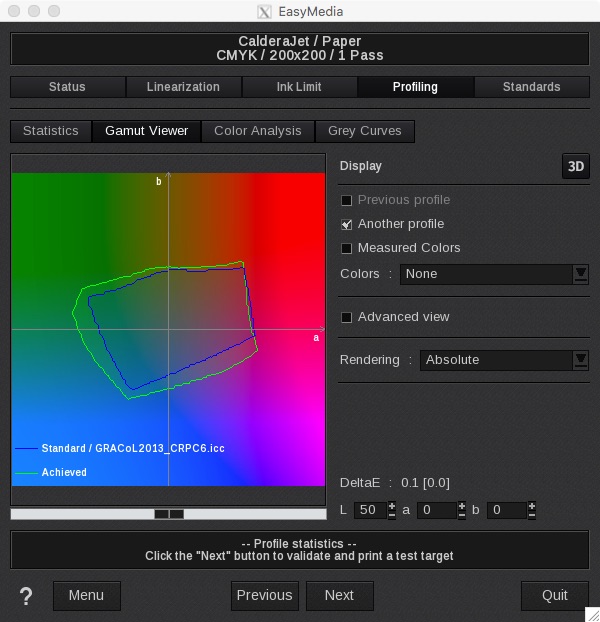Enable the Measured Colors checkbox
Image resolution: width=600 pixels, height=622 pixels.
click(x=347, y=248)
